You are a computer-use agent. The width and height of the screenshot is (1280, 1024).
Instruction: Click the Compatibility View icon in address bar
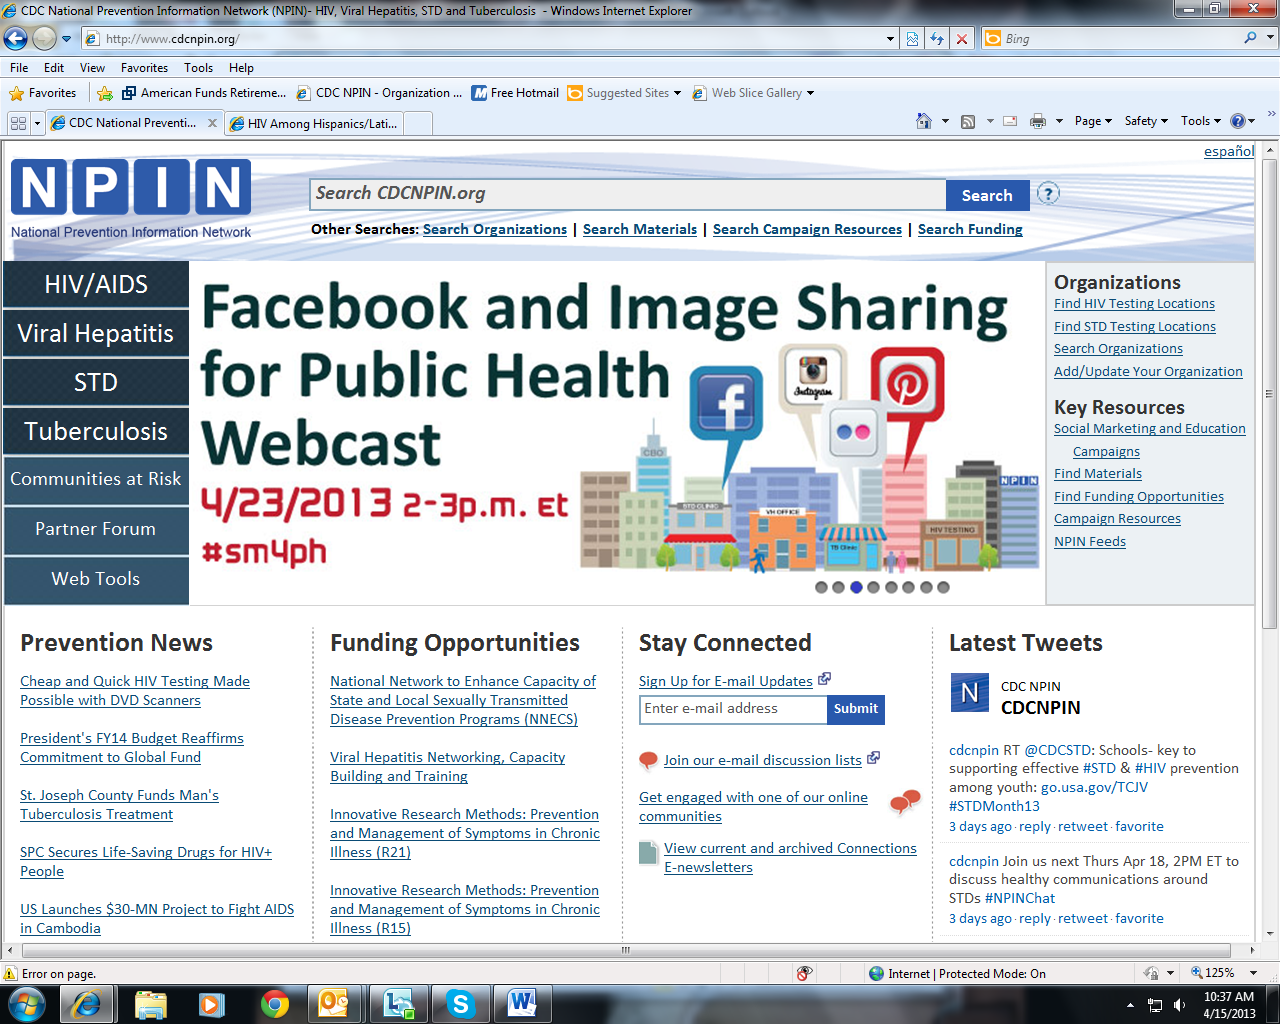[913, 39]
